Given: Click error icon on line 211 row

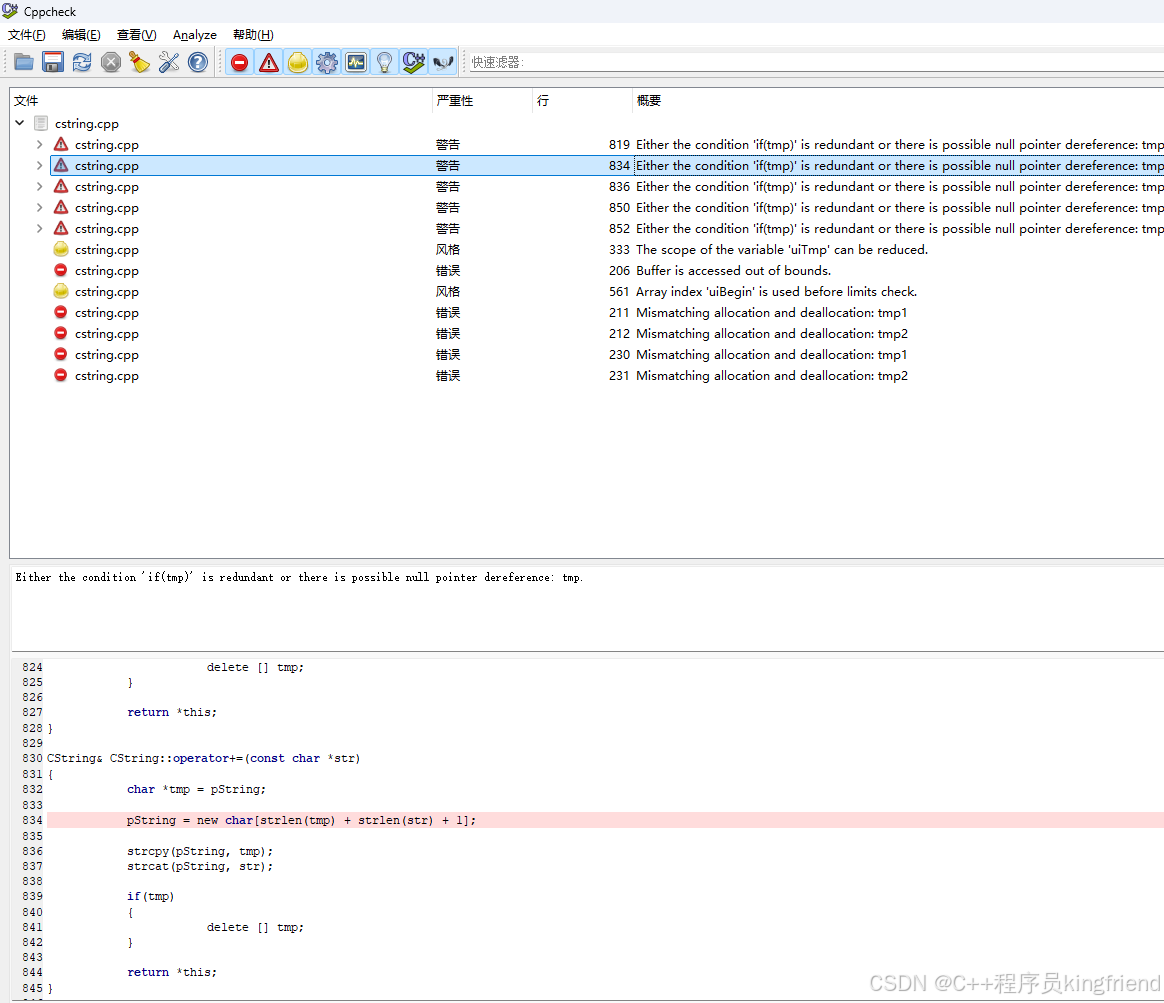Looking at the screenshot, I should tap(61, 313).
